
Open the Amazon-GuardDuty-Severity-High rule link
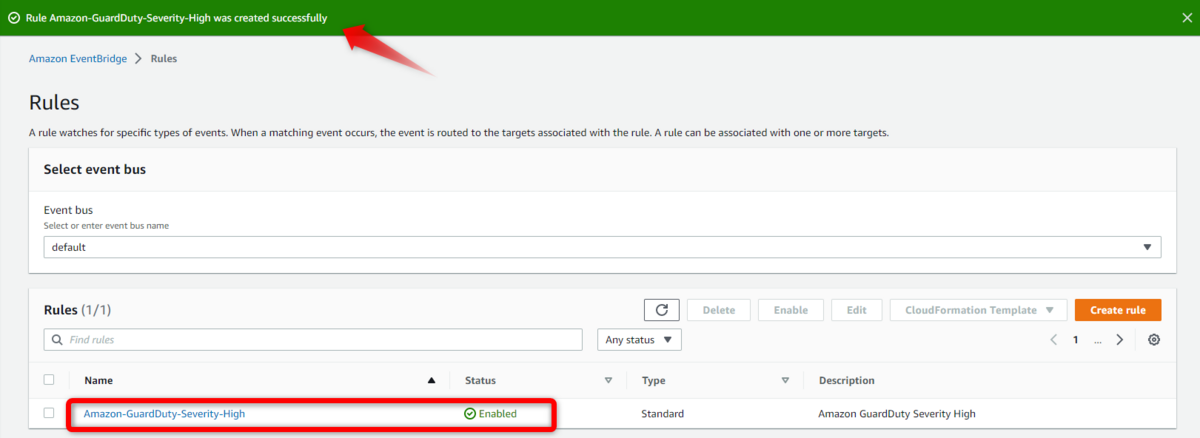pos(164,413)
